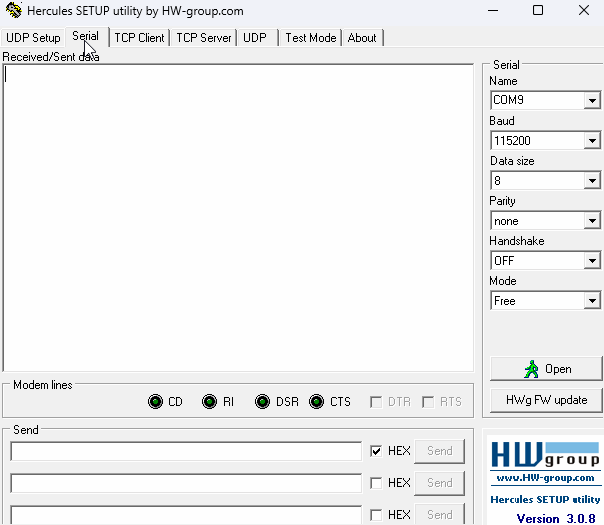Uncheck HEX checkbox for first send line
Viewport: 604px width, 525px height.
[376, 451]
